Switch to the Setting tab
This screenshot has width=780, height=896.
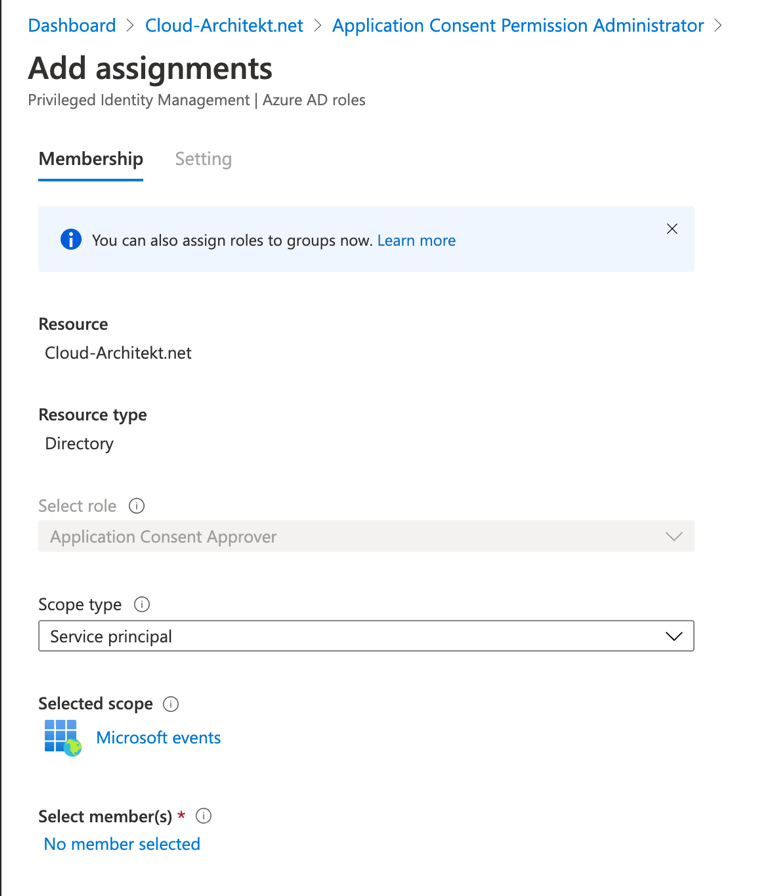[203, 159]
